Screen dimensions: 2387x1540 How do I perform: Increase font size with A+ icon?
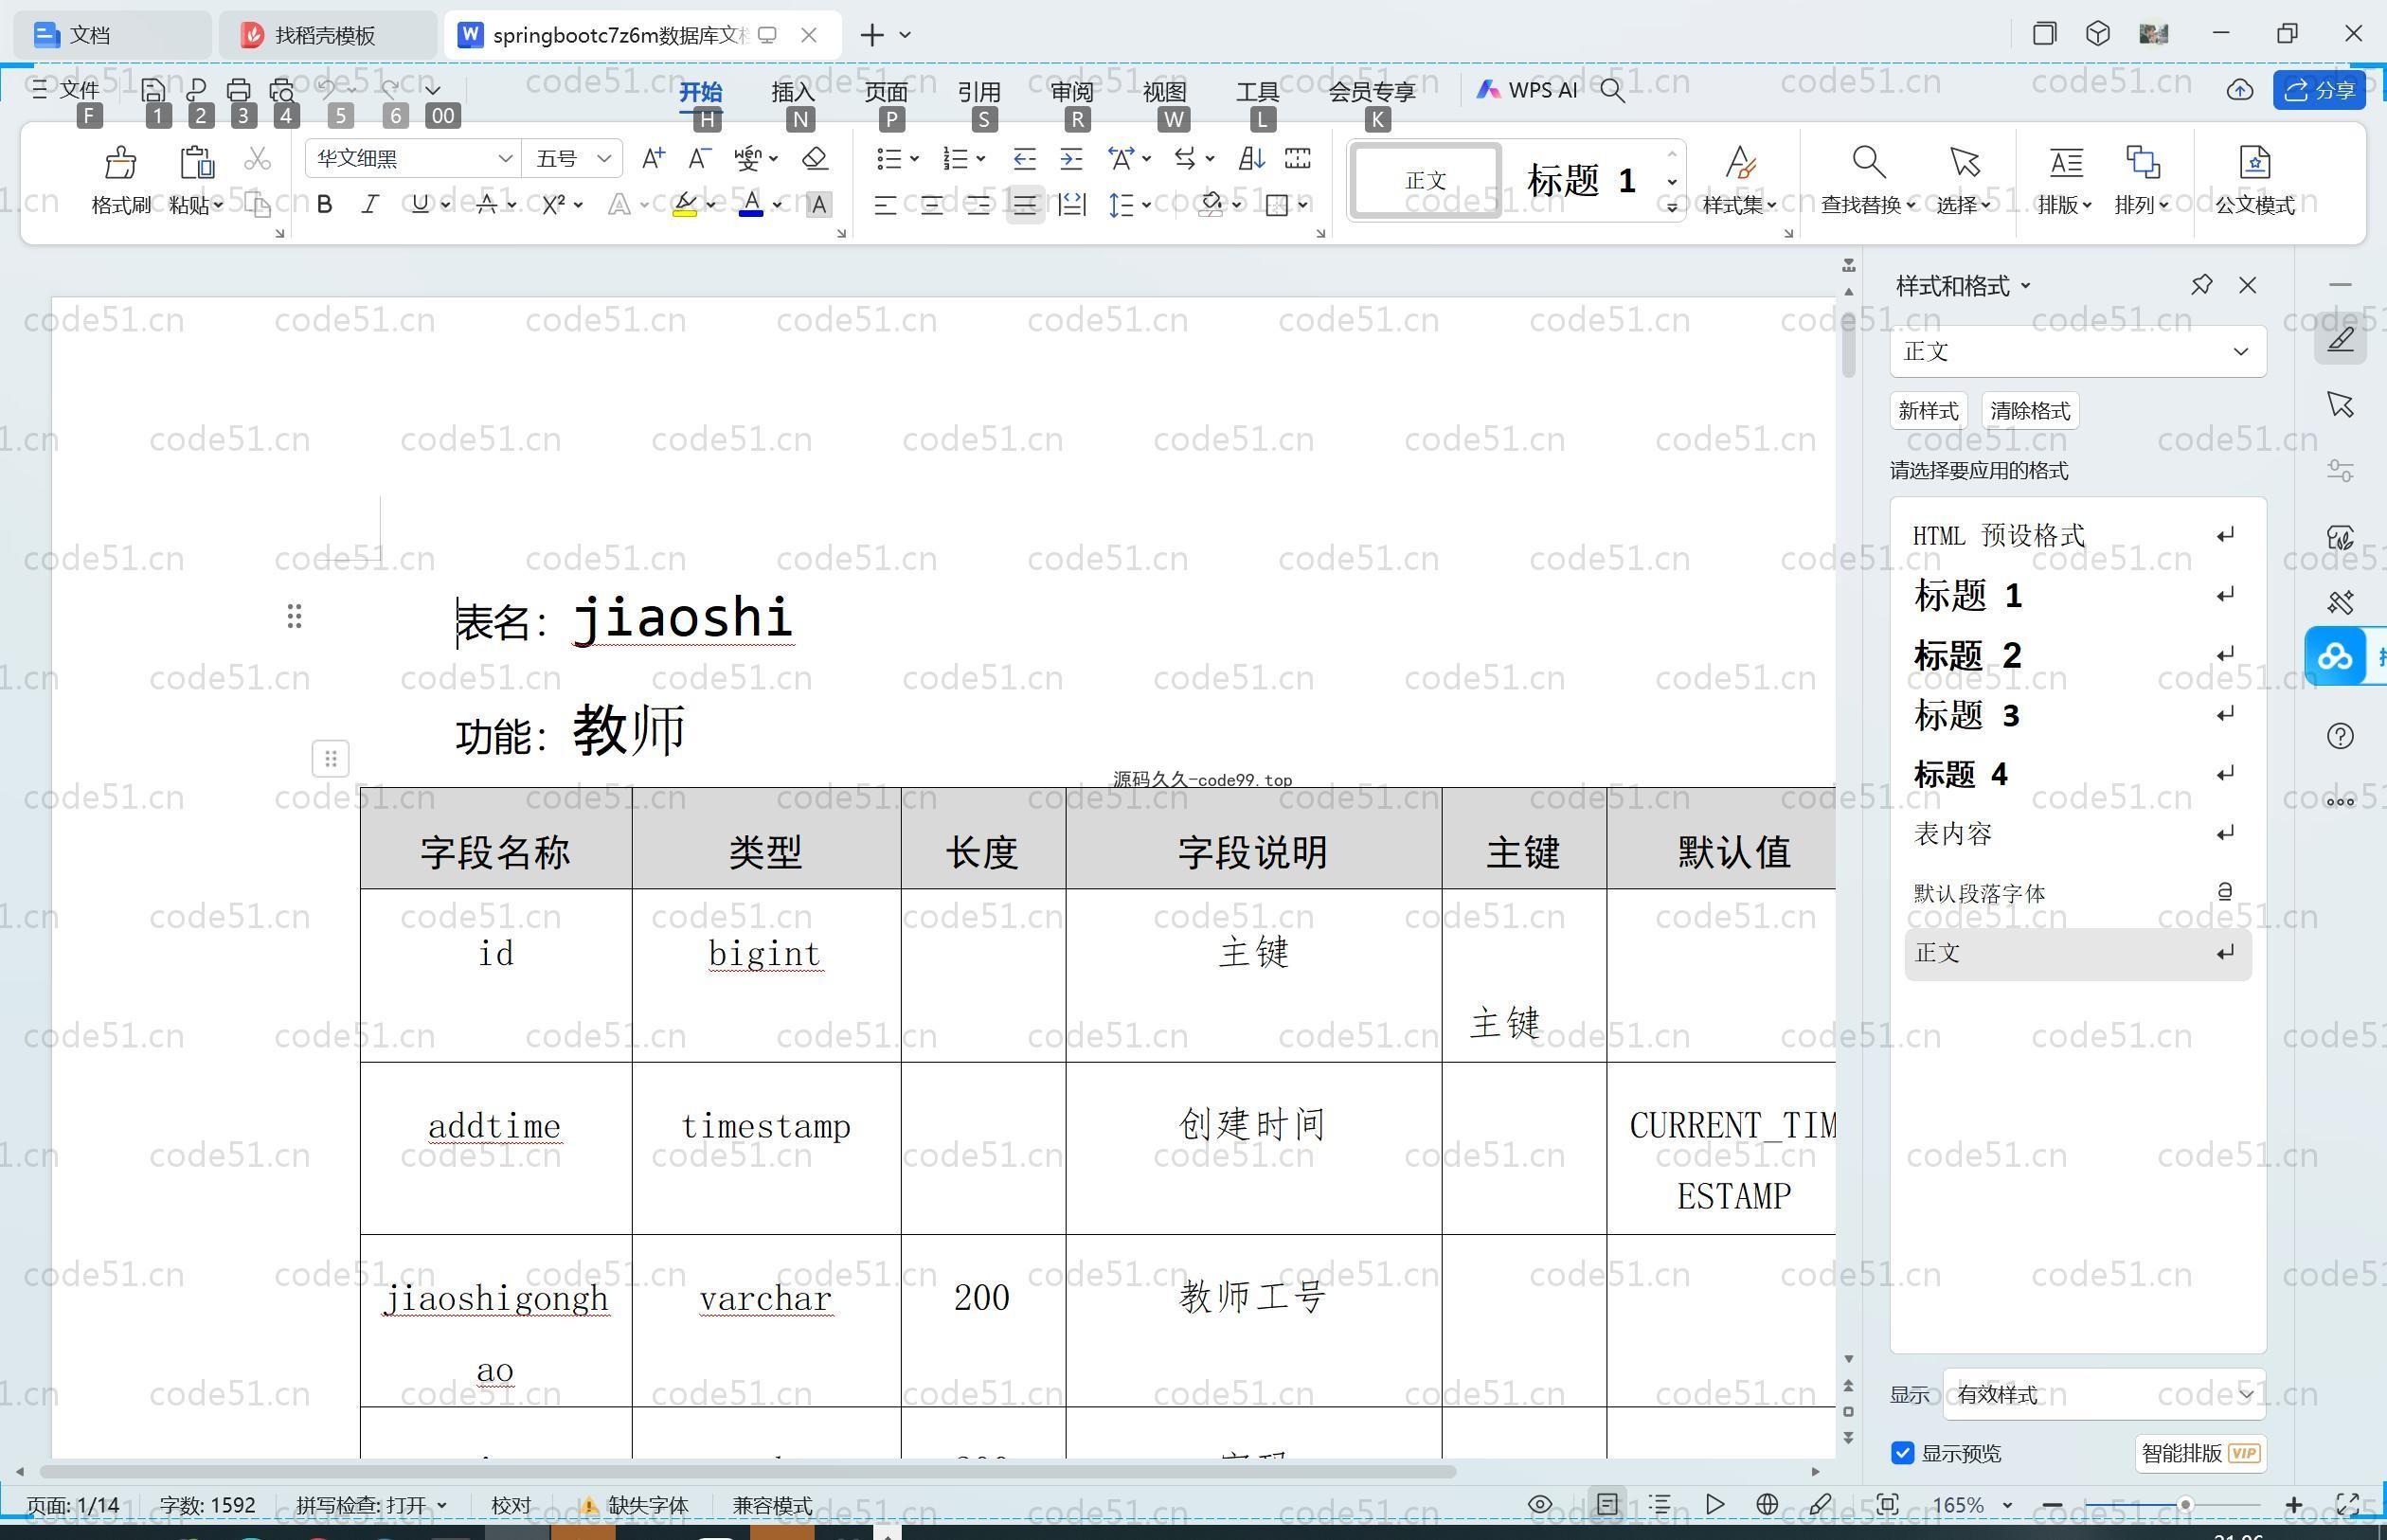pyautogui.click(x=653, y=159)
